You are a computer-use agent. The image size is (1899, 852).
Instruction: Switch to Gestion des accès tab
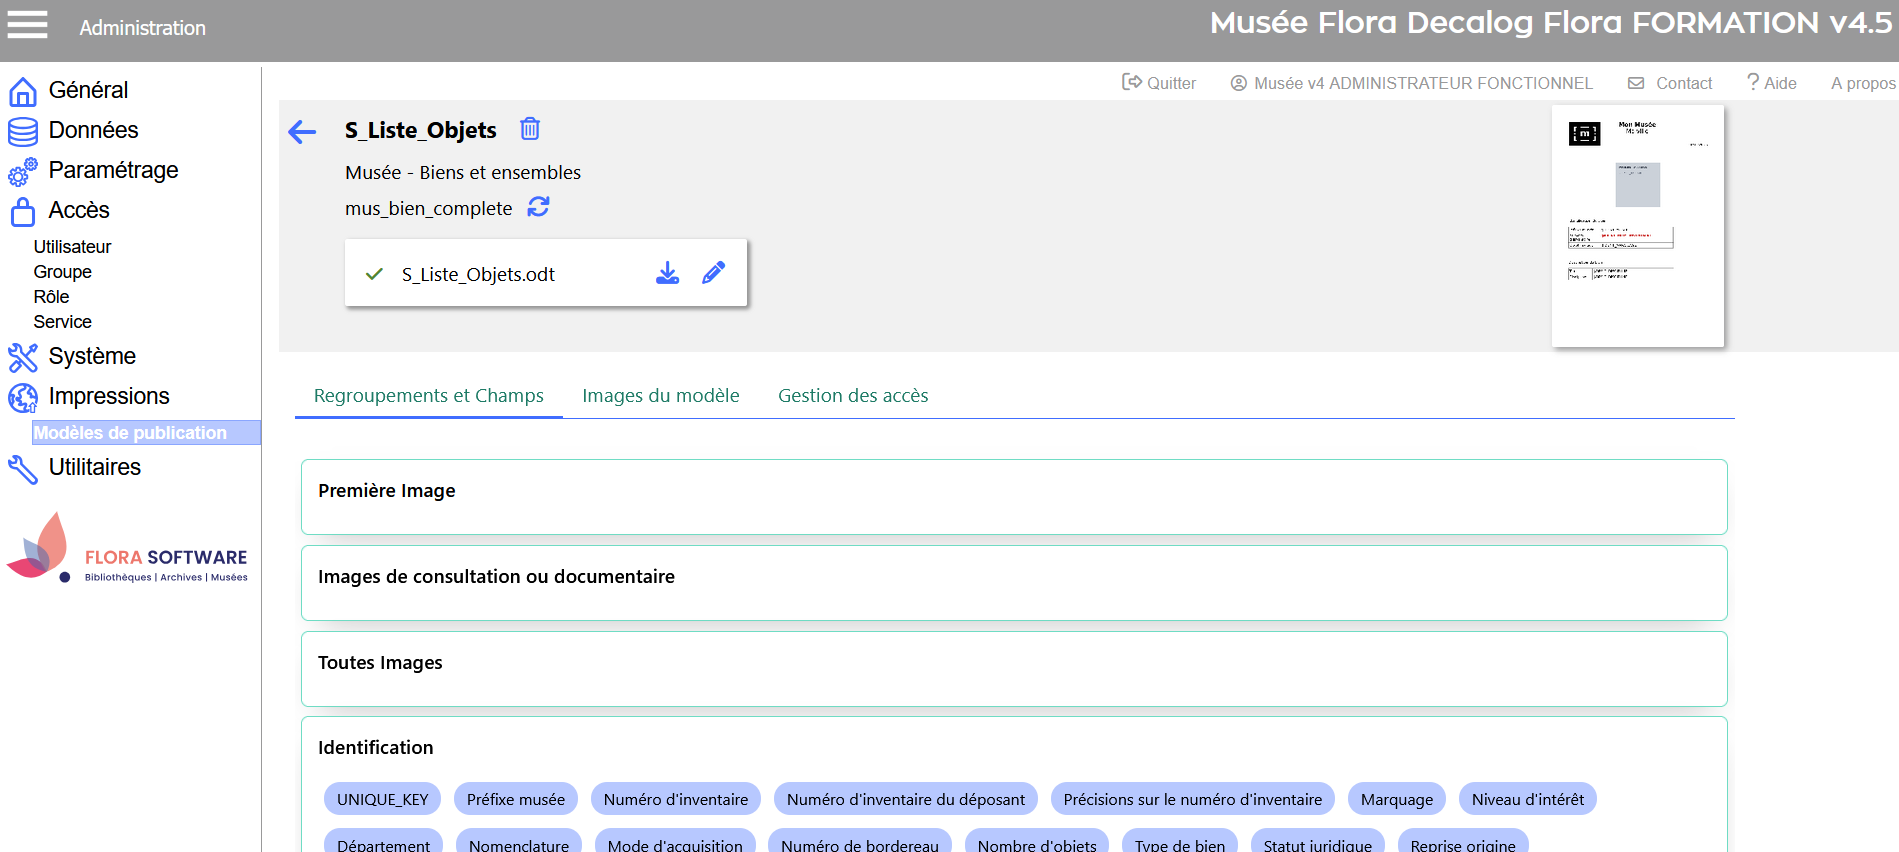(853, 396)
